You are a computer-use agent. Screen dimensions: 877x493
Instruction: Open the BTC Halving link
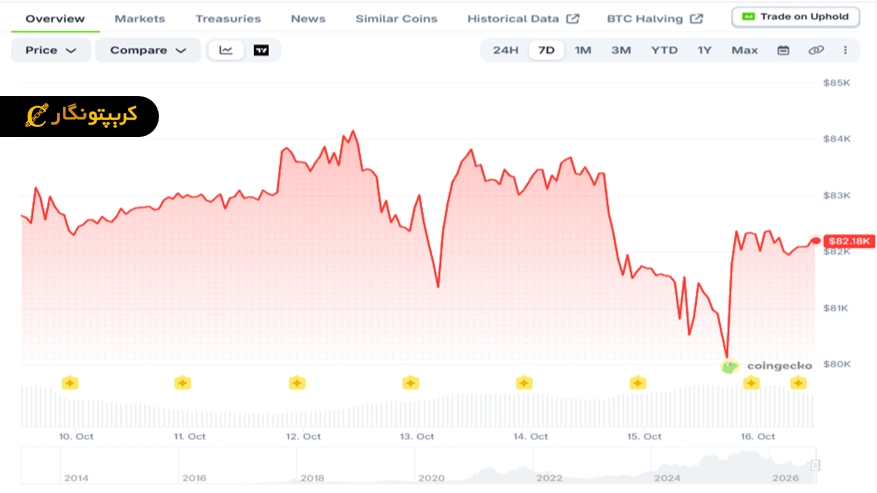point(654,18)
